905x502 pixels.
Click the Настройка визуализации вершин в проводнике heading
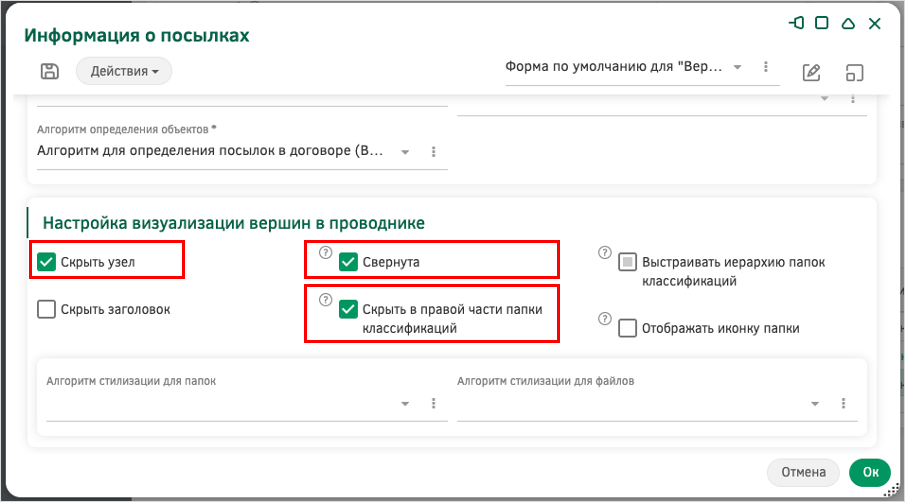[x=234, y=223]
